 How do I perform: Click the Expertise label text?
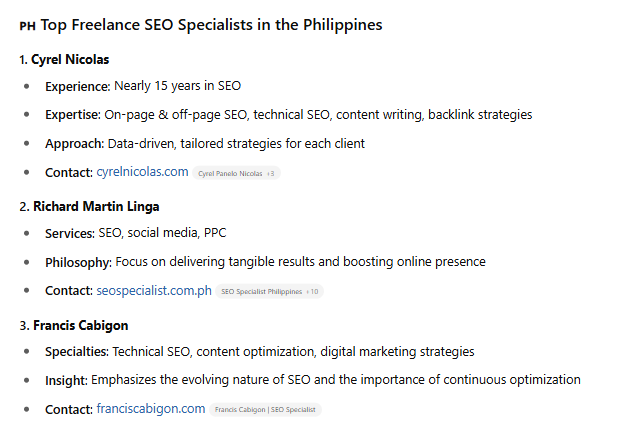73,115
